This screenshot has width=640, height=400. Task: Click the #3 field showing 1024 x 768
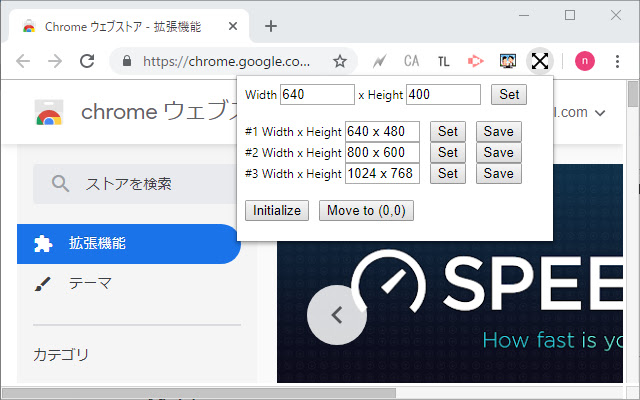coord(382,173)
